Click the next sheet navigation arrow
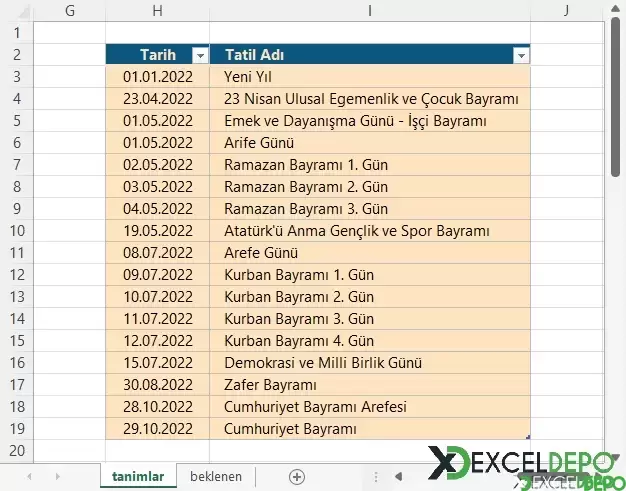626x491 pixels. (x=58, y=477)
